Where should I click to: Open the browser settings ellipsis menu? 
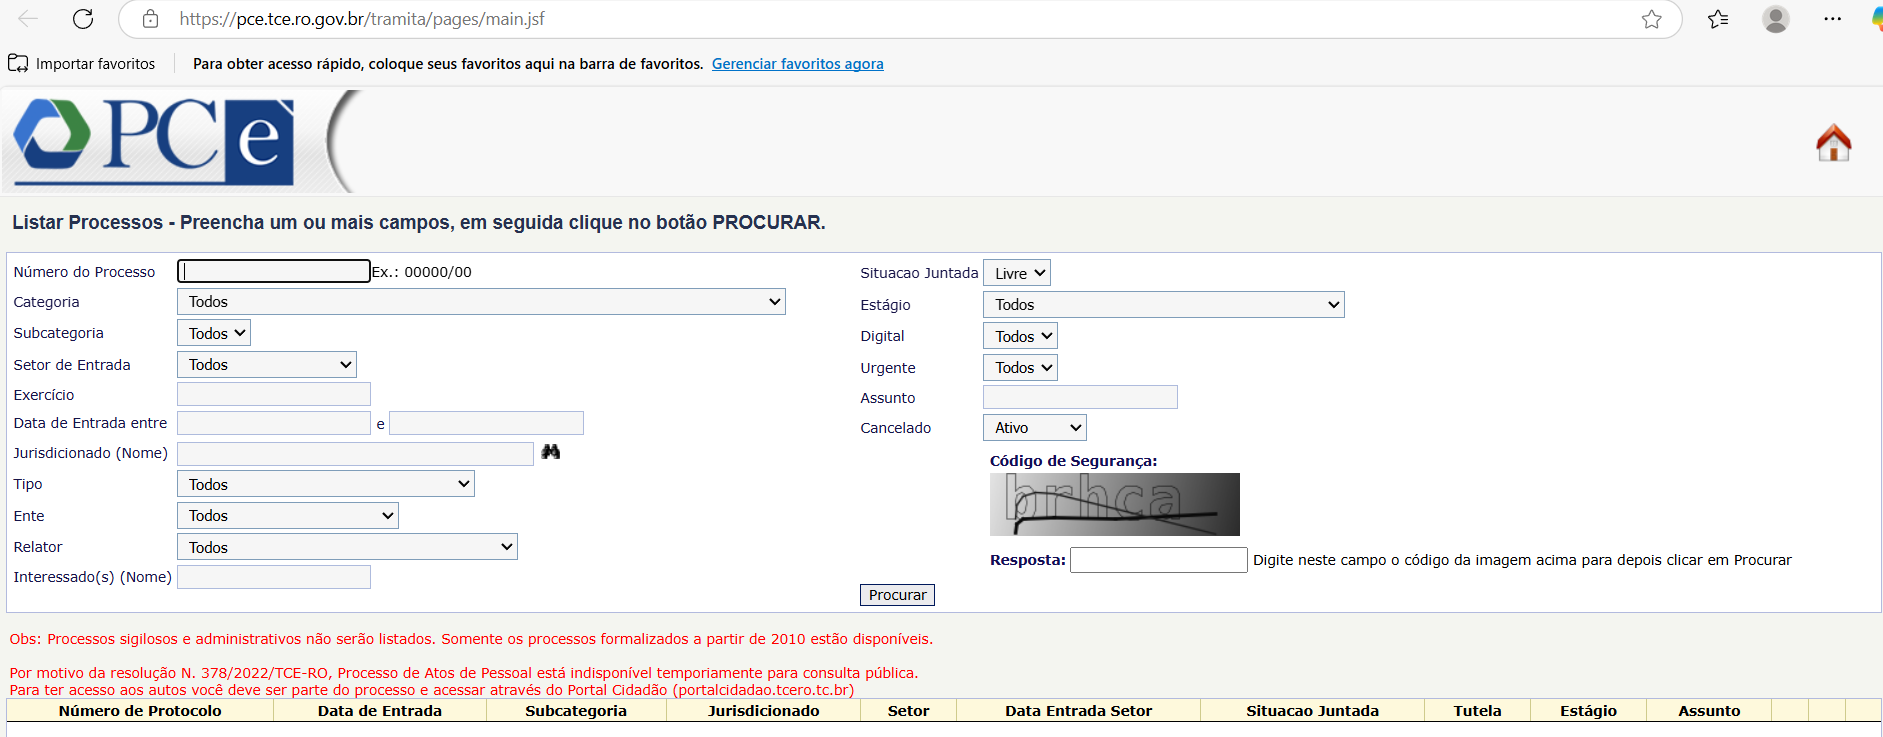click(x=1832, y=19)
